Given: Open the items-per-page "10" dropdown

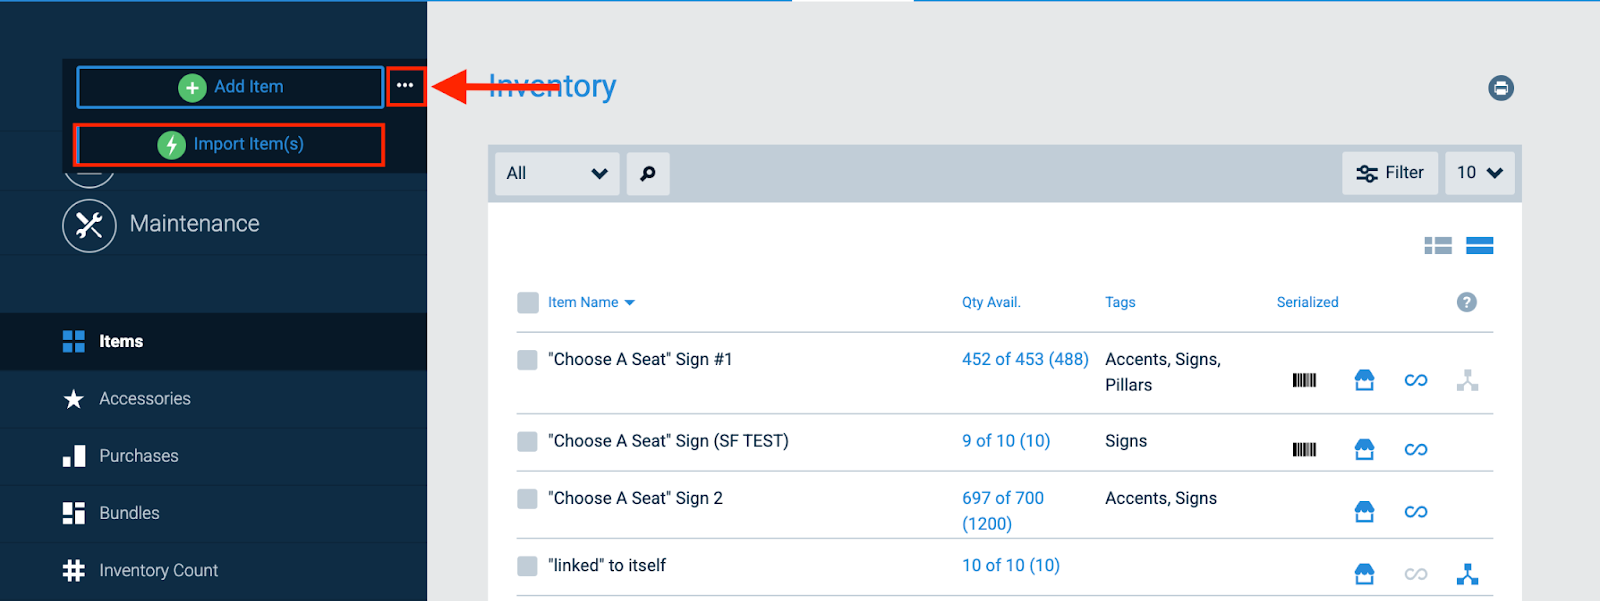Looking at the screenshot, I should (x=1479, y=173).
